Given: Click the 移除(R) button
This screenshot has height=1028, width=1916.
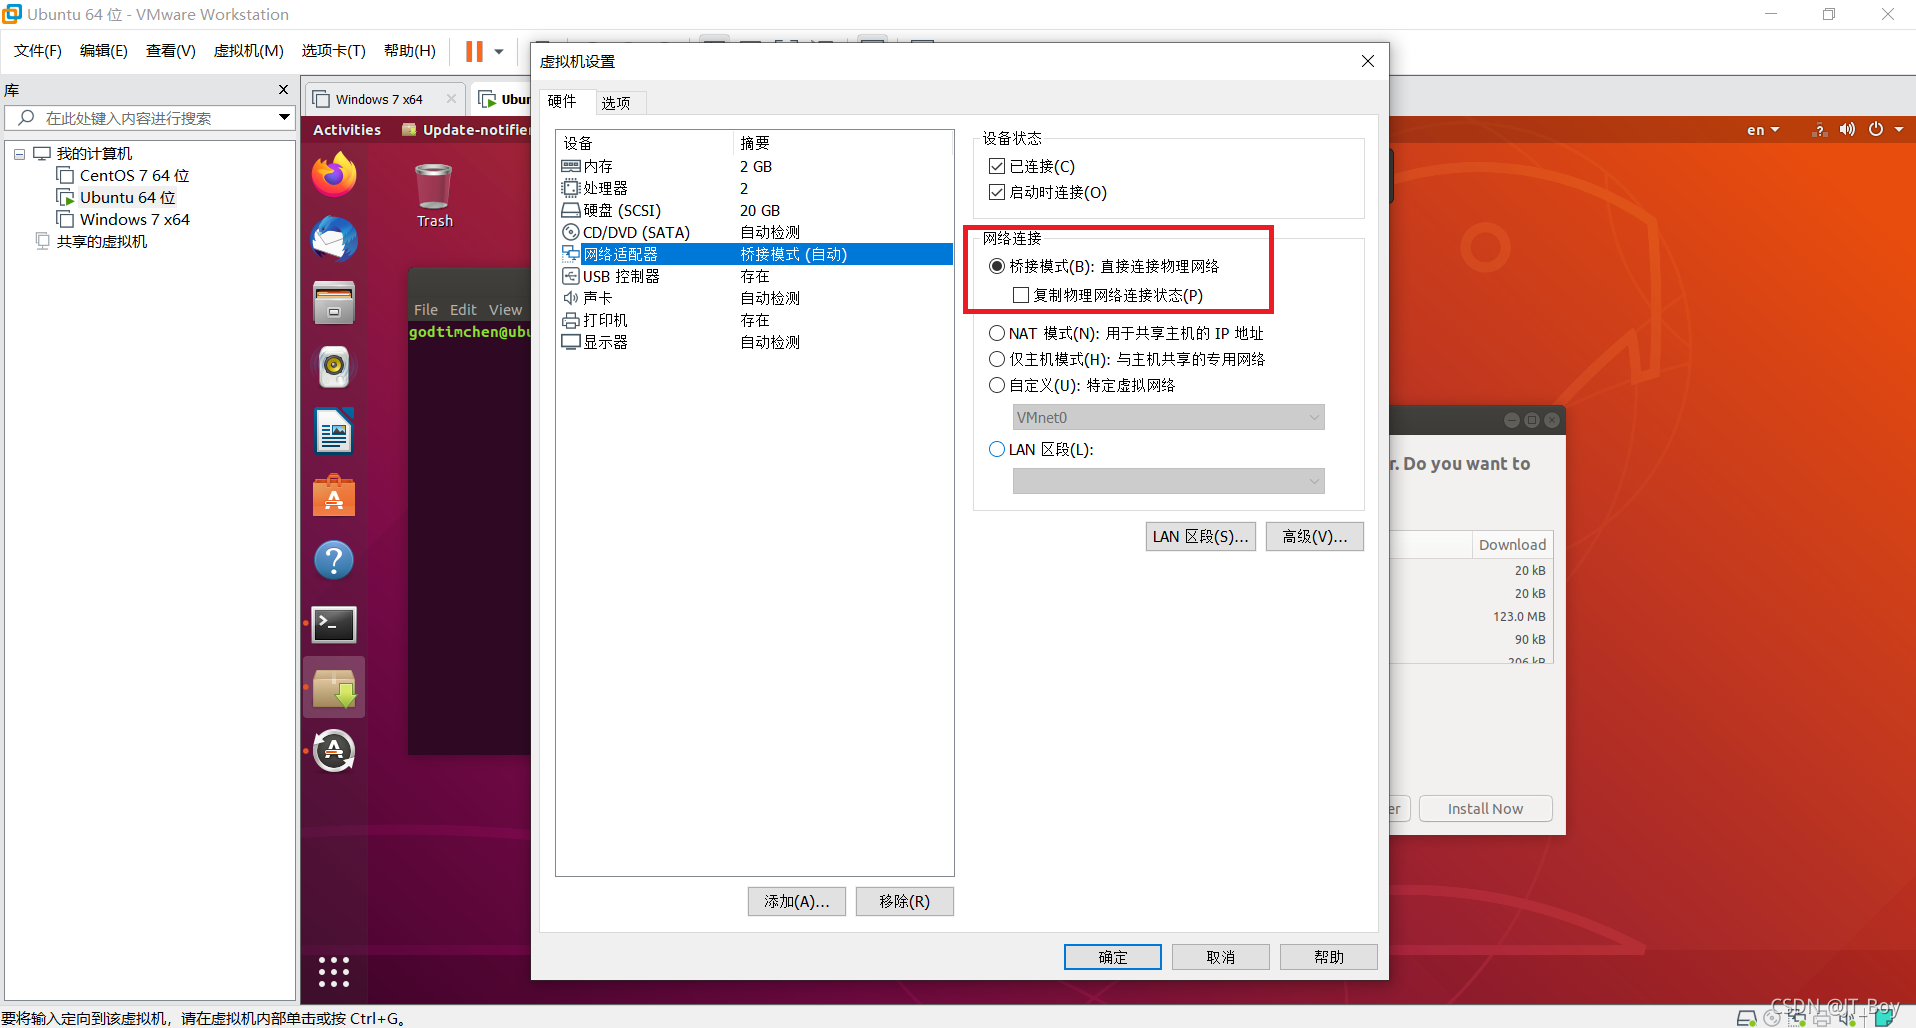Looking at the screenshot, I should 905,901.
